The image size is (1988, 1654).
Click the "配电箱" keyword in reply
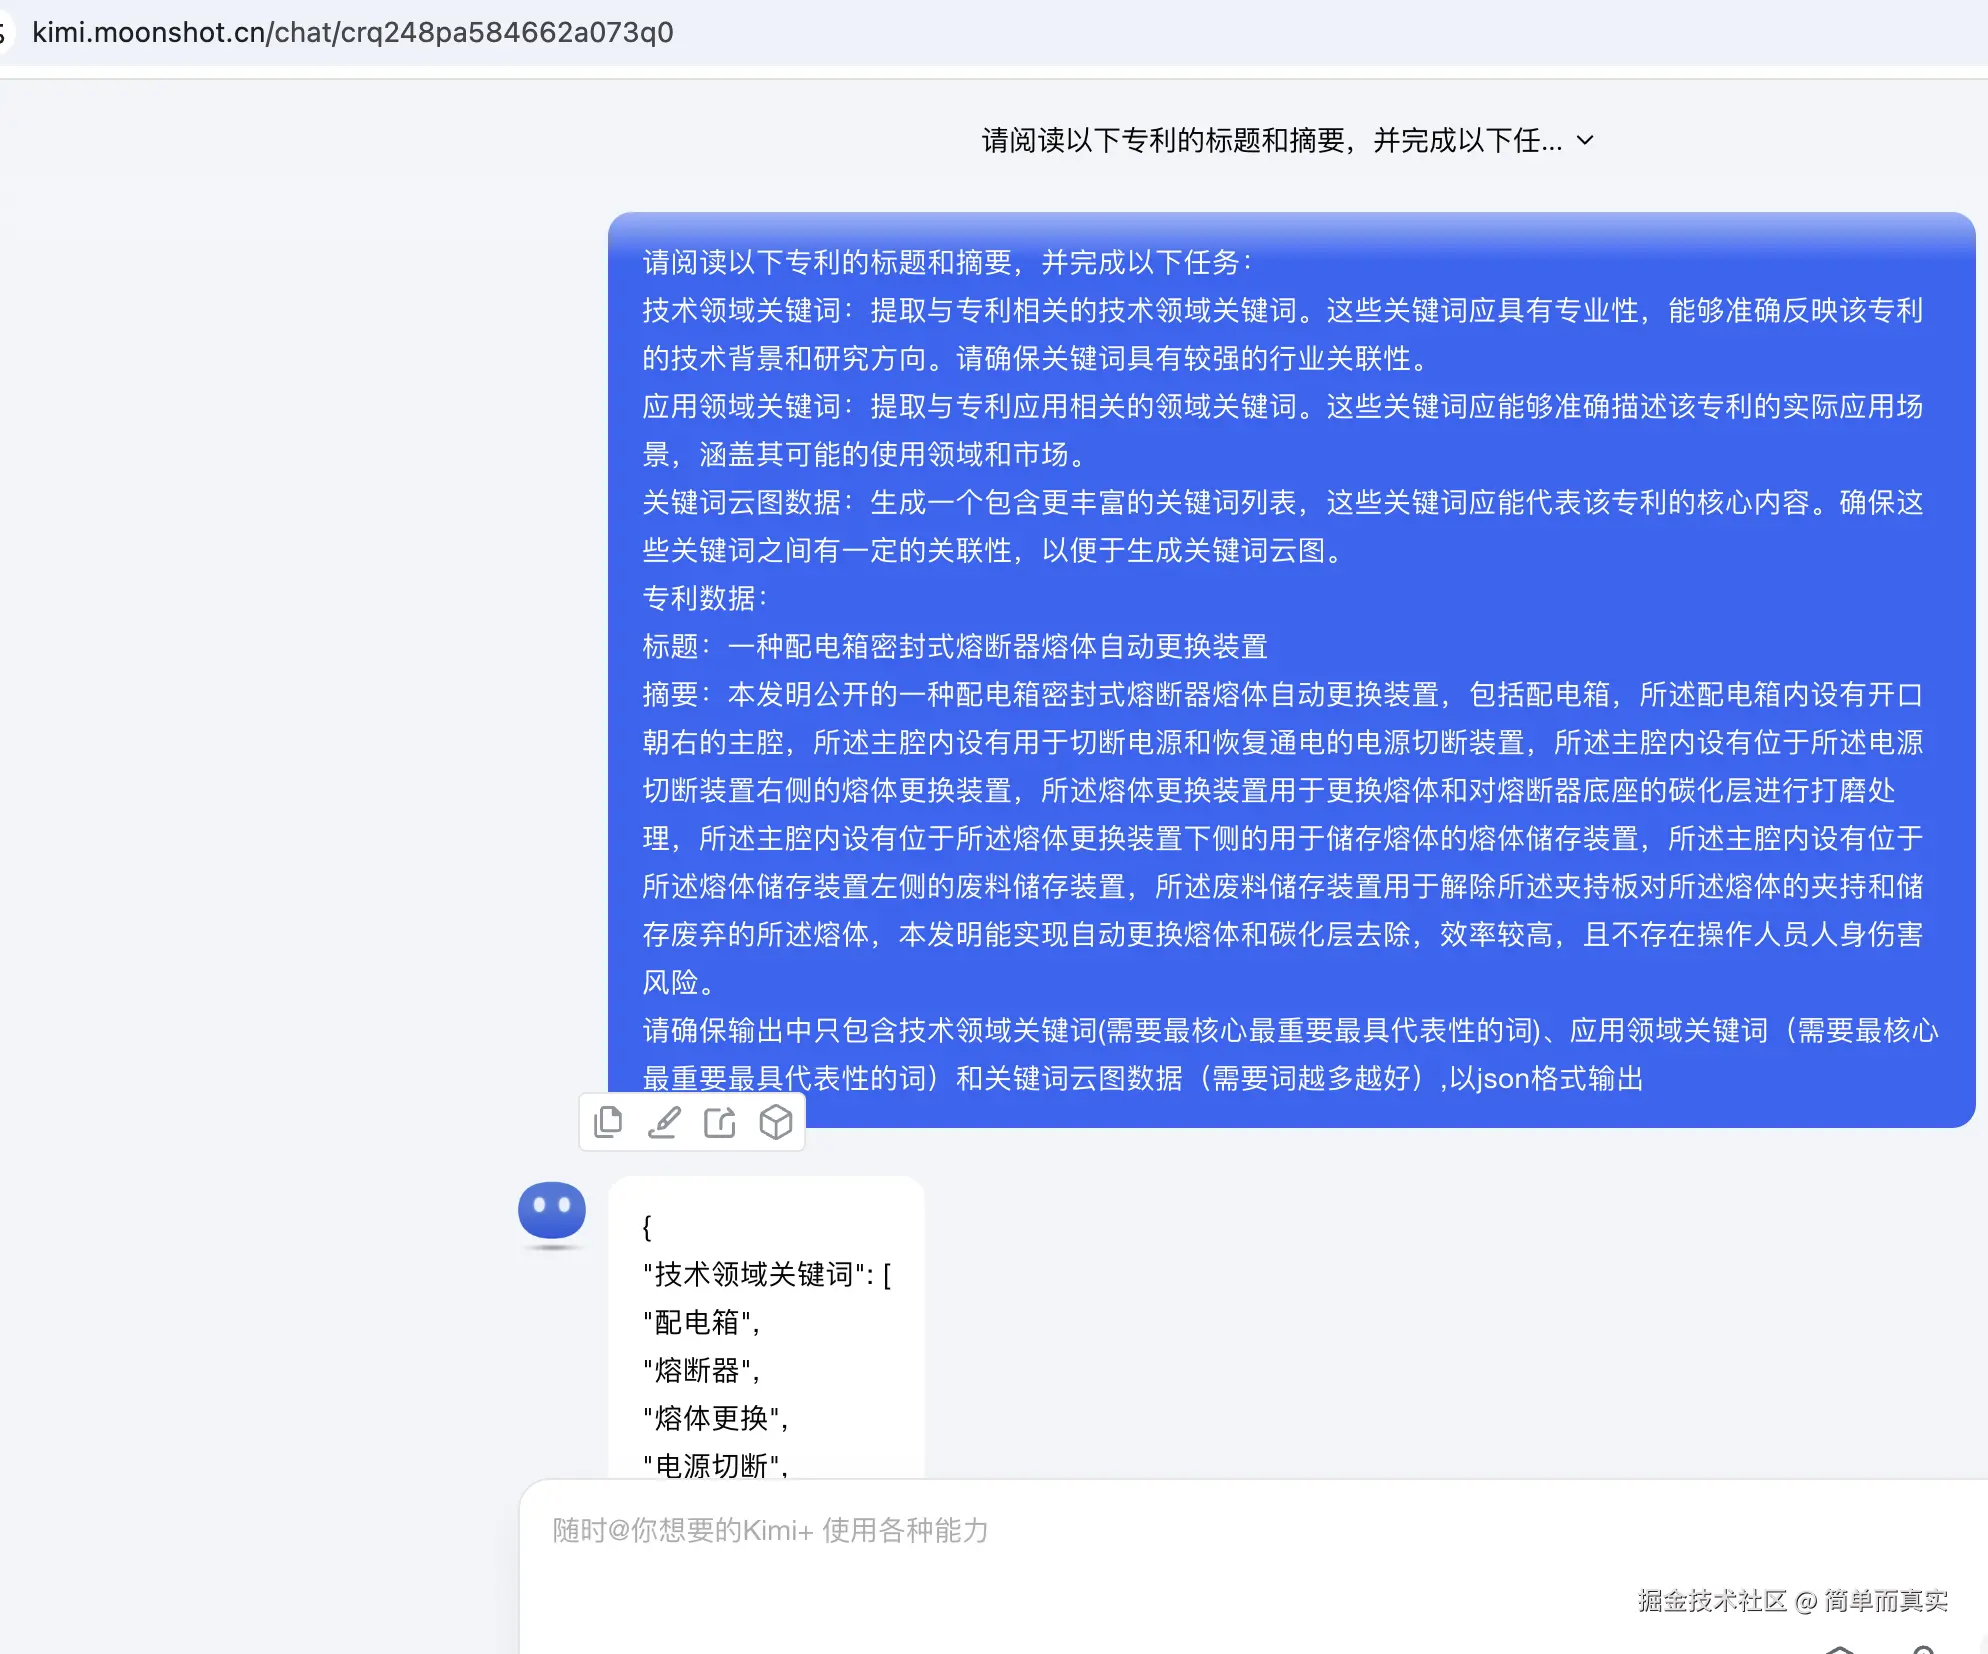click(700, 1322)
